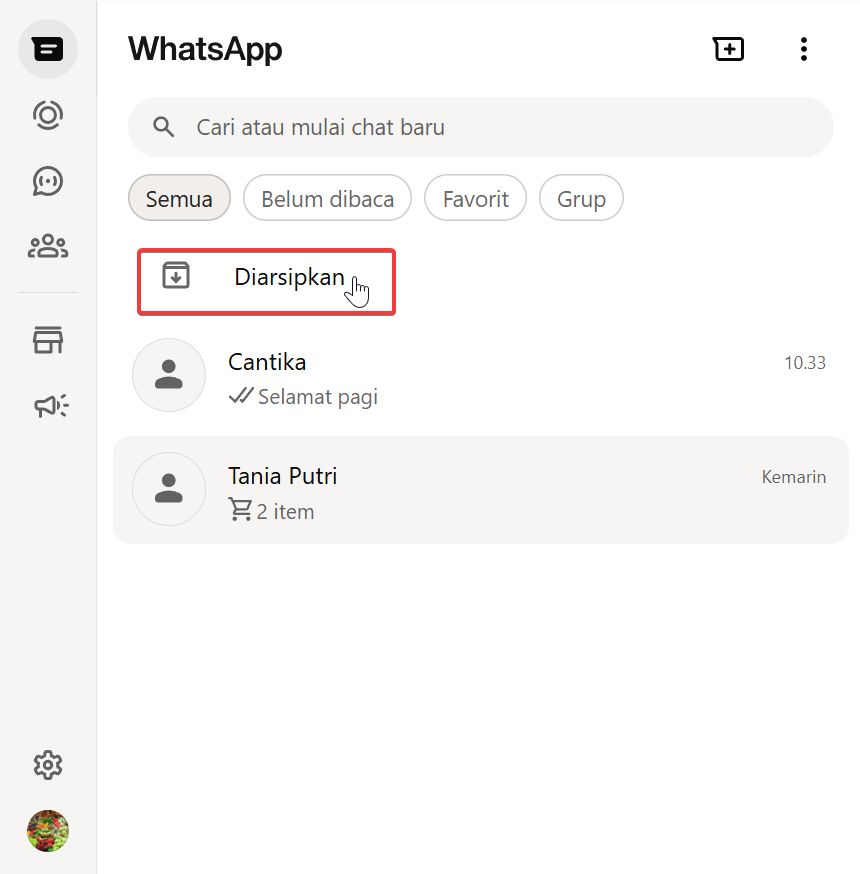Focus the 'Cari atau mulai chat baru' field
The width and height of the screenshot is (860, 874).
pos(500,127)
